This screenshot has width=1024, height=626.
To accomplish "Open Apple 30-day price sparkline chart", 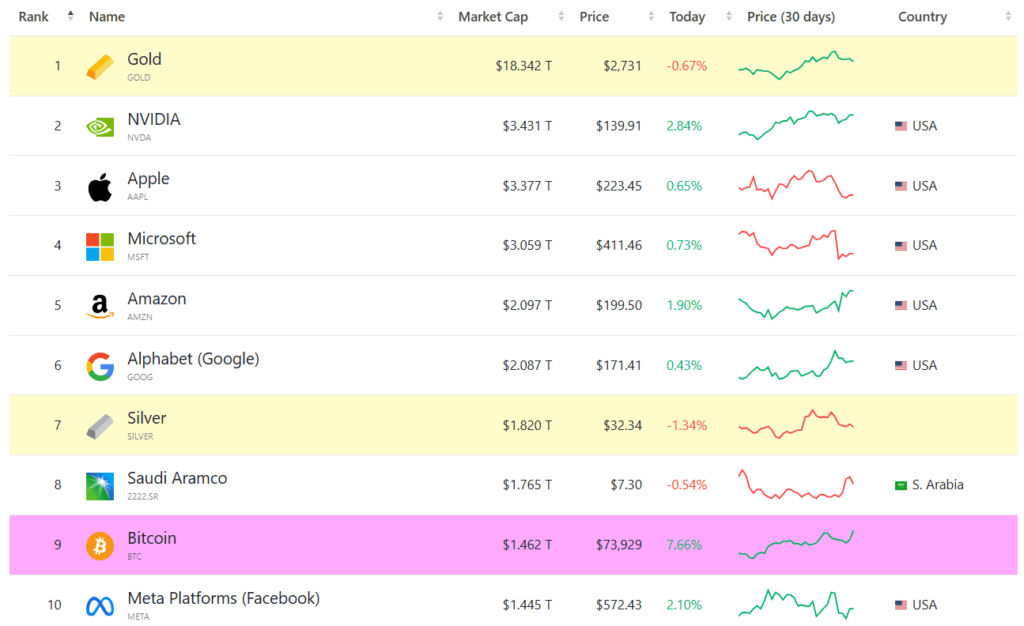I will click(x=796, y=185).
